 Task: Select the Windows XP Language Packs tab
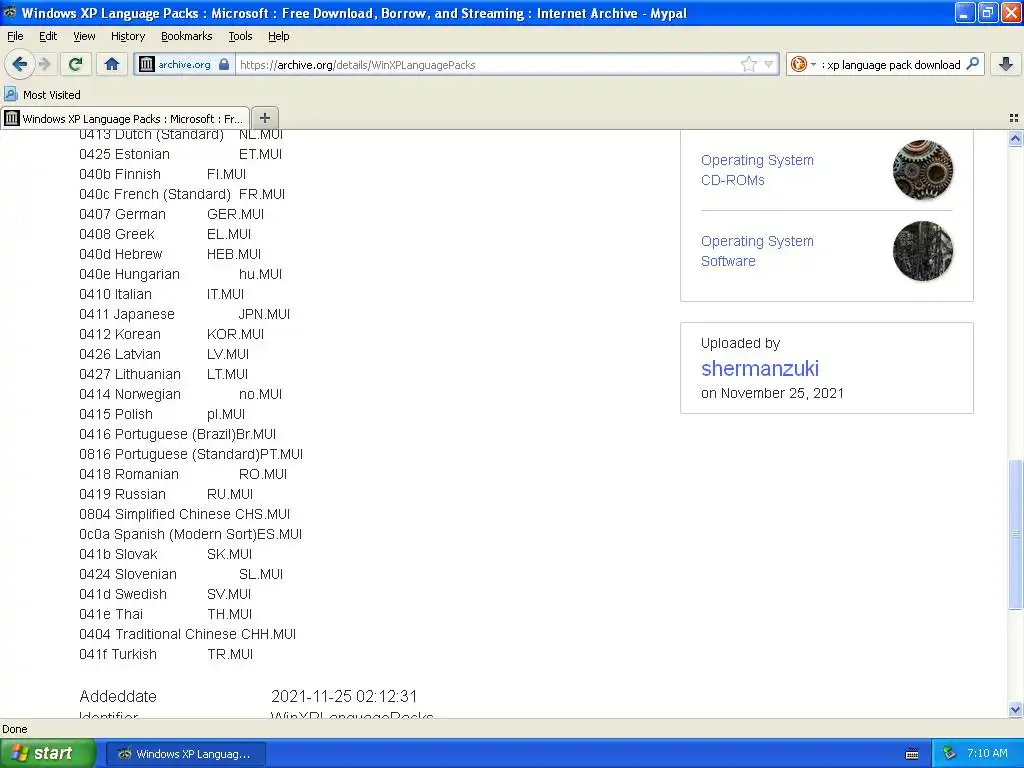coord(125,118)
